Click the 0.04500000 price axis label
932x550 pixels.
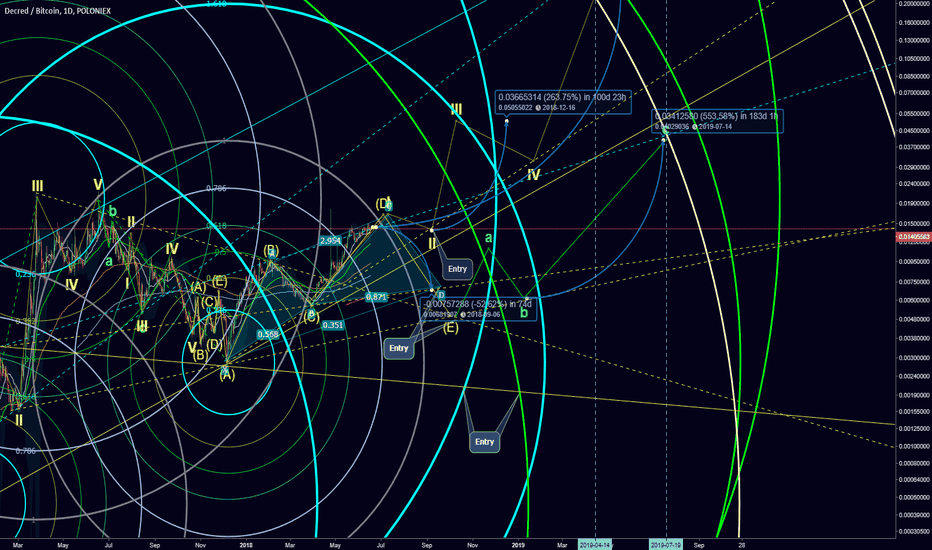914,131
